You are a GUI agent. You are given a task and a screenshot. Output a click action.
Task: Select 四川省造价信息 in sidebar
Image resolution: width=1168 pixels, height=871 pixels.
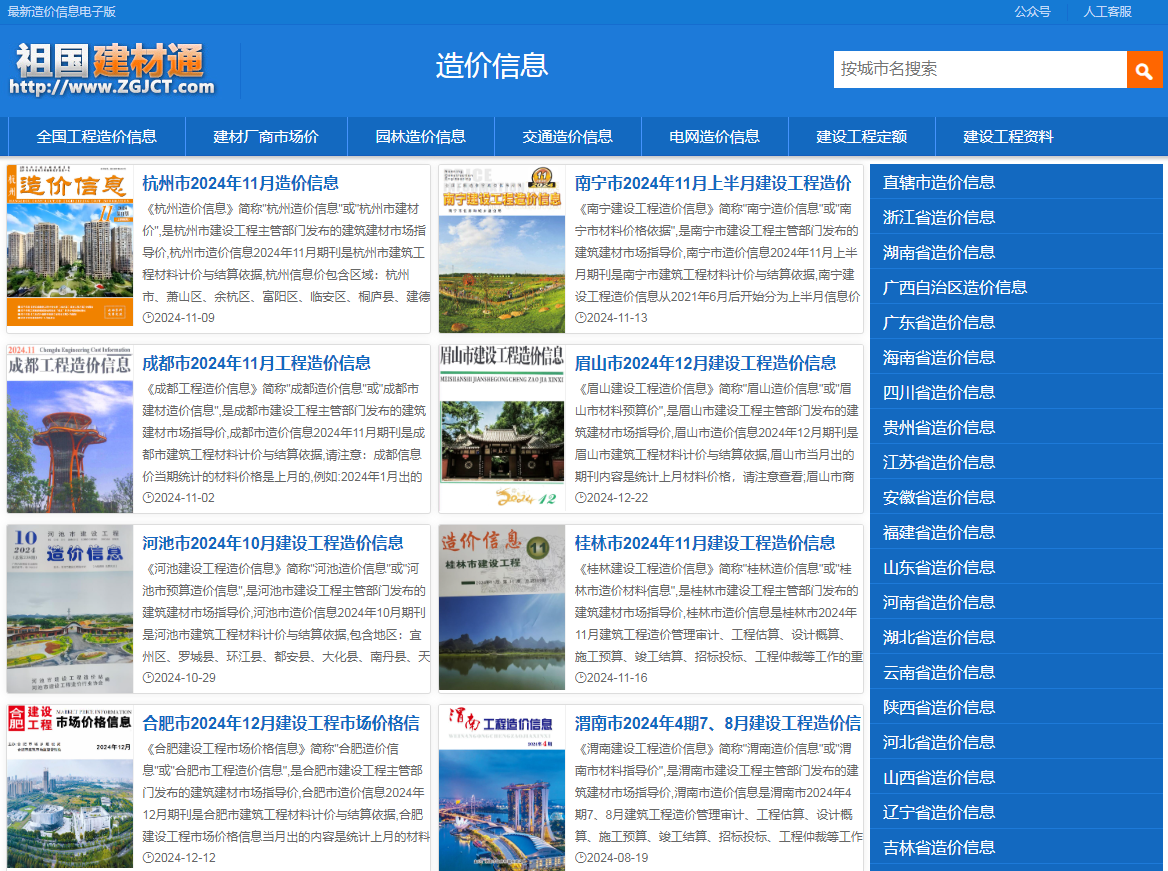click(1016, 393)
